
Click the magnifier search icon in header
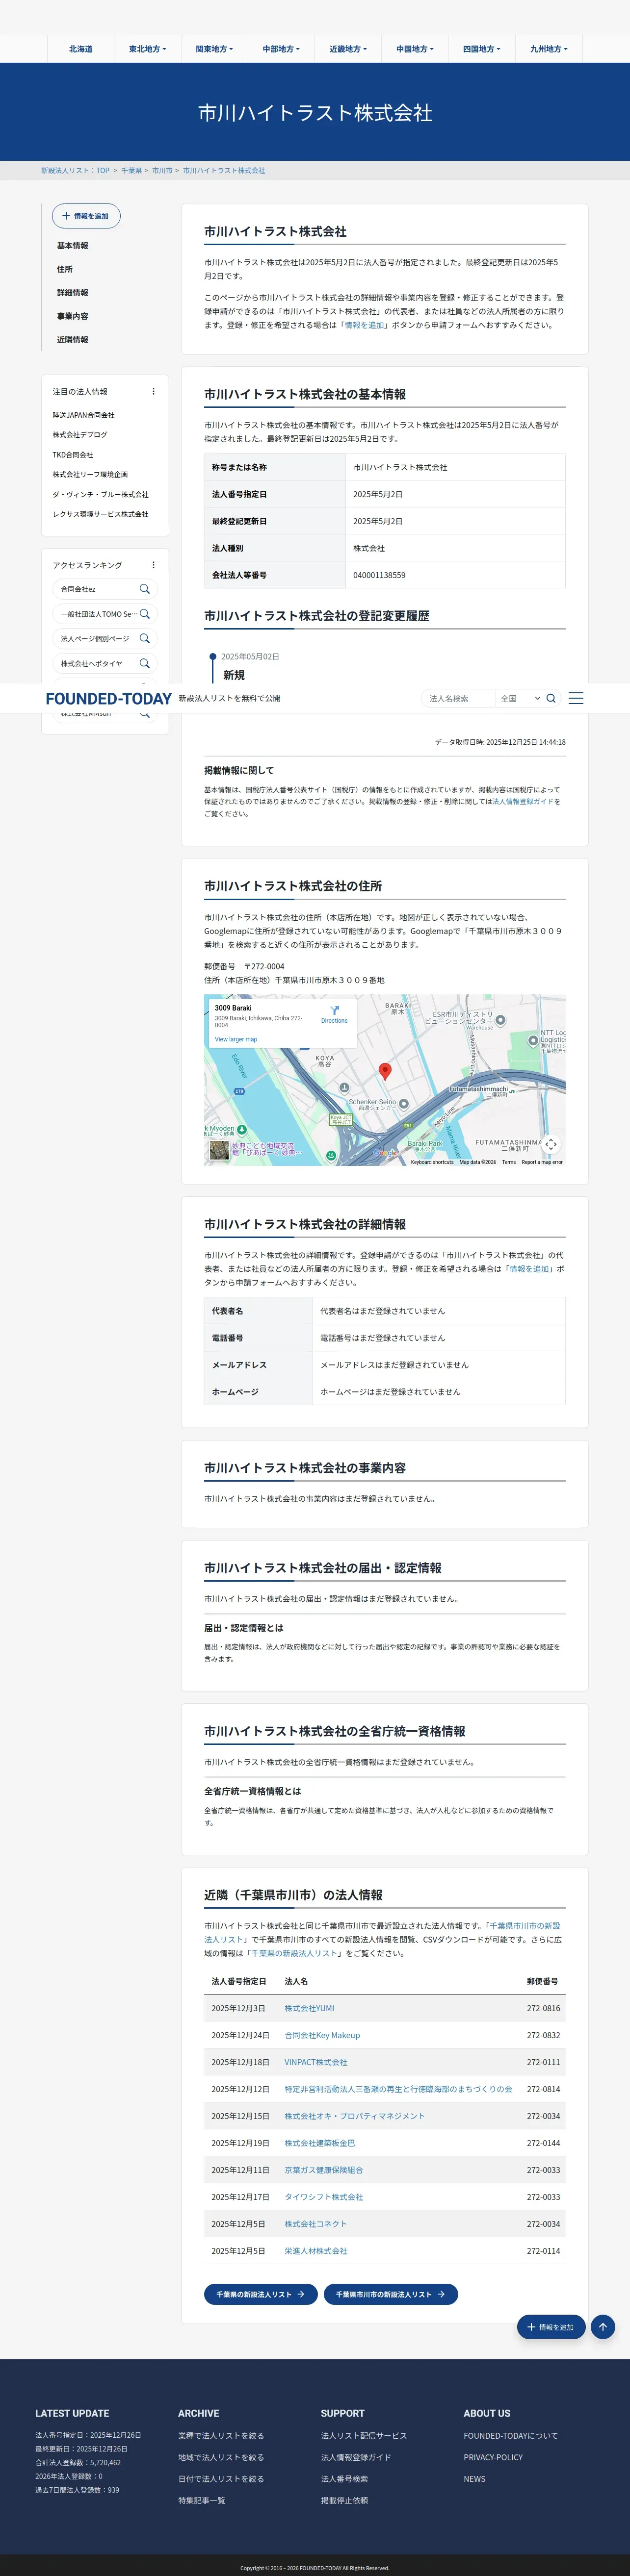click(x=551, y=698)
